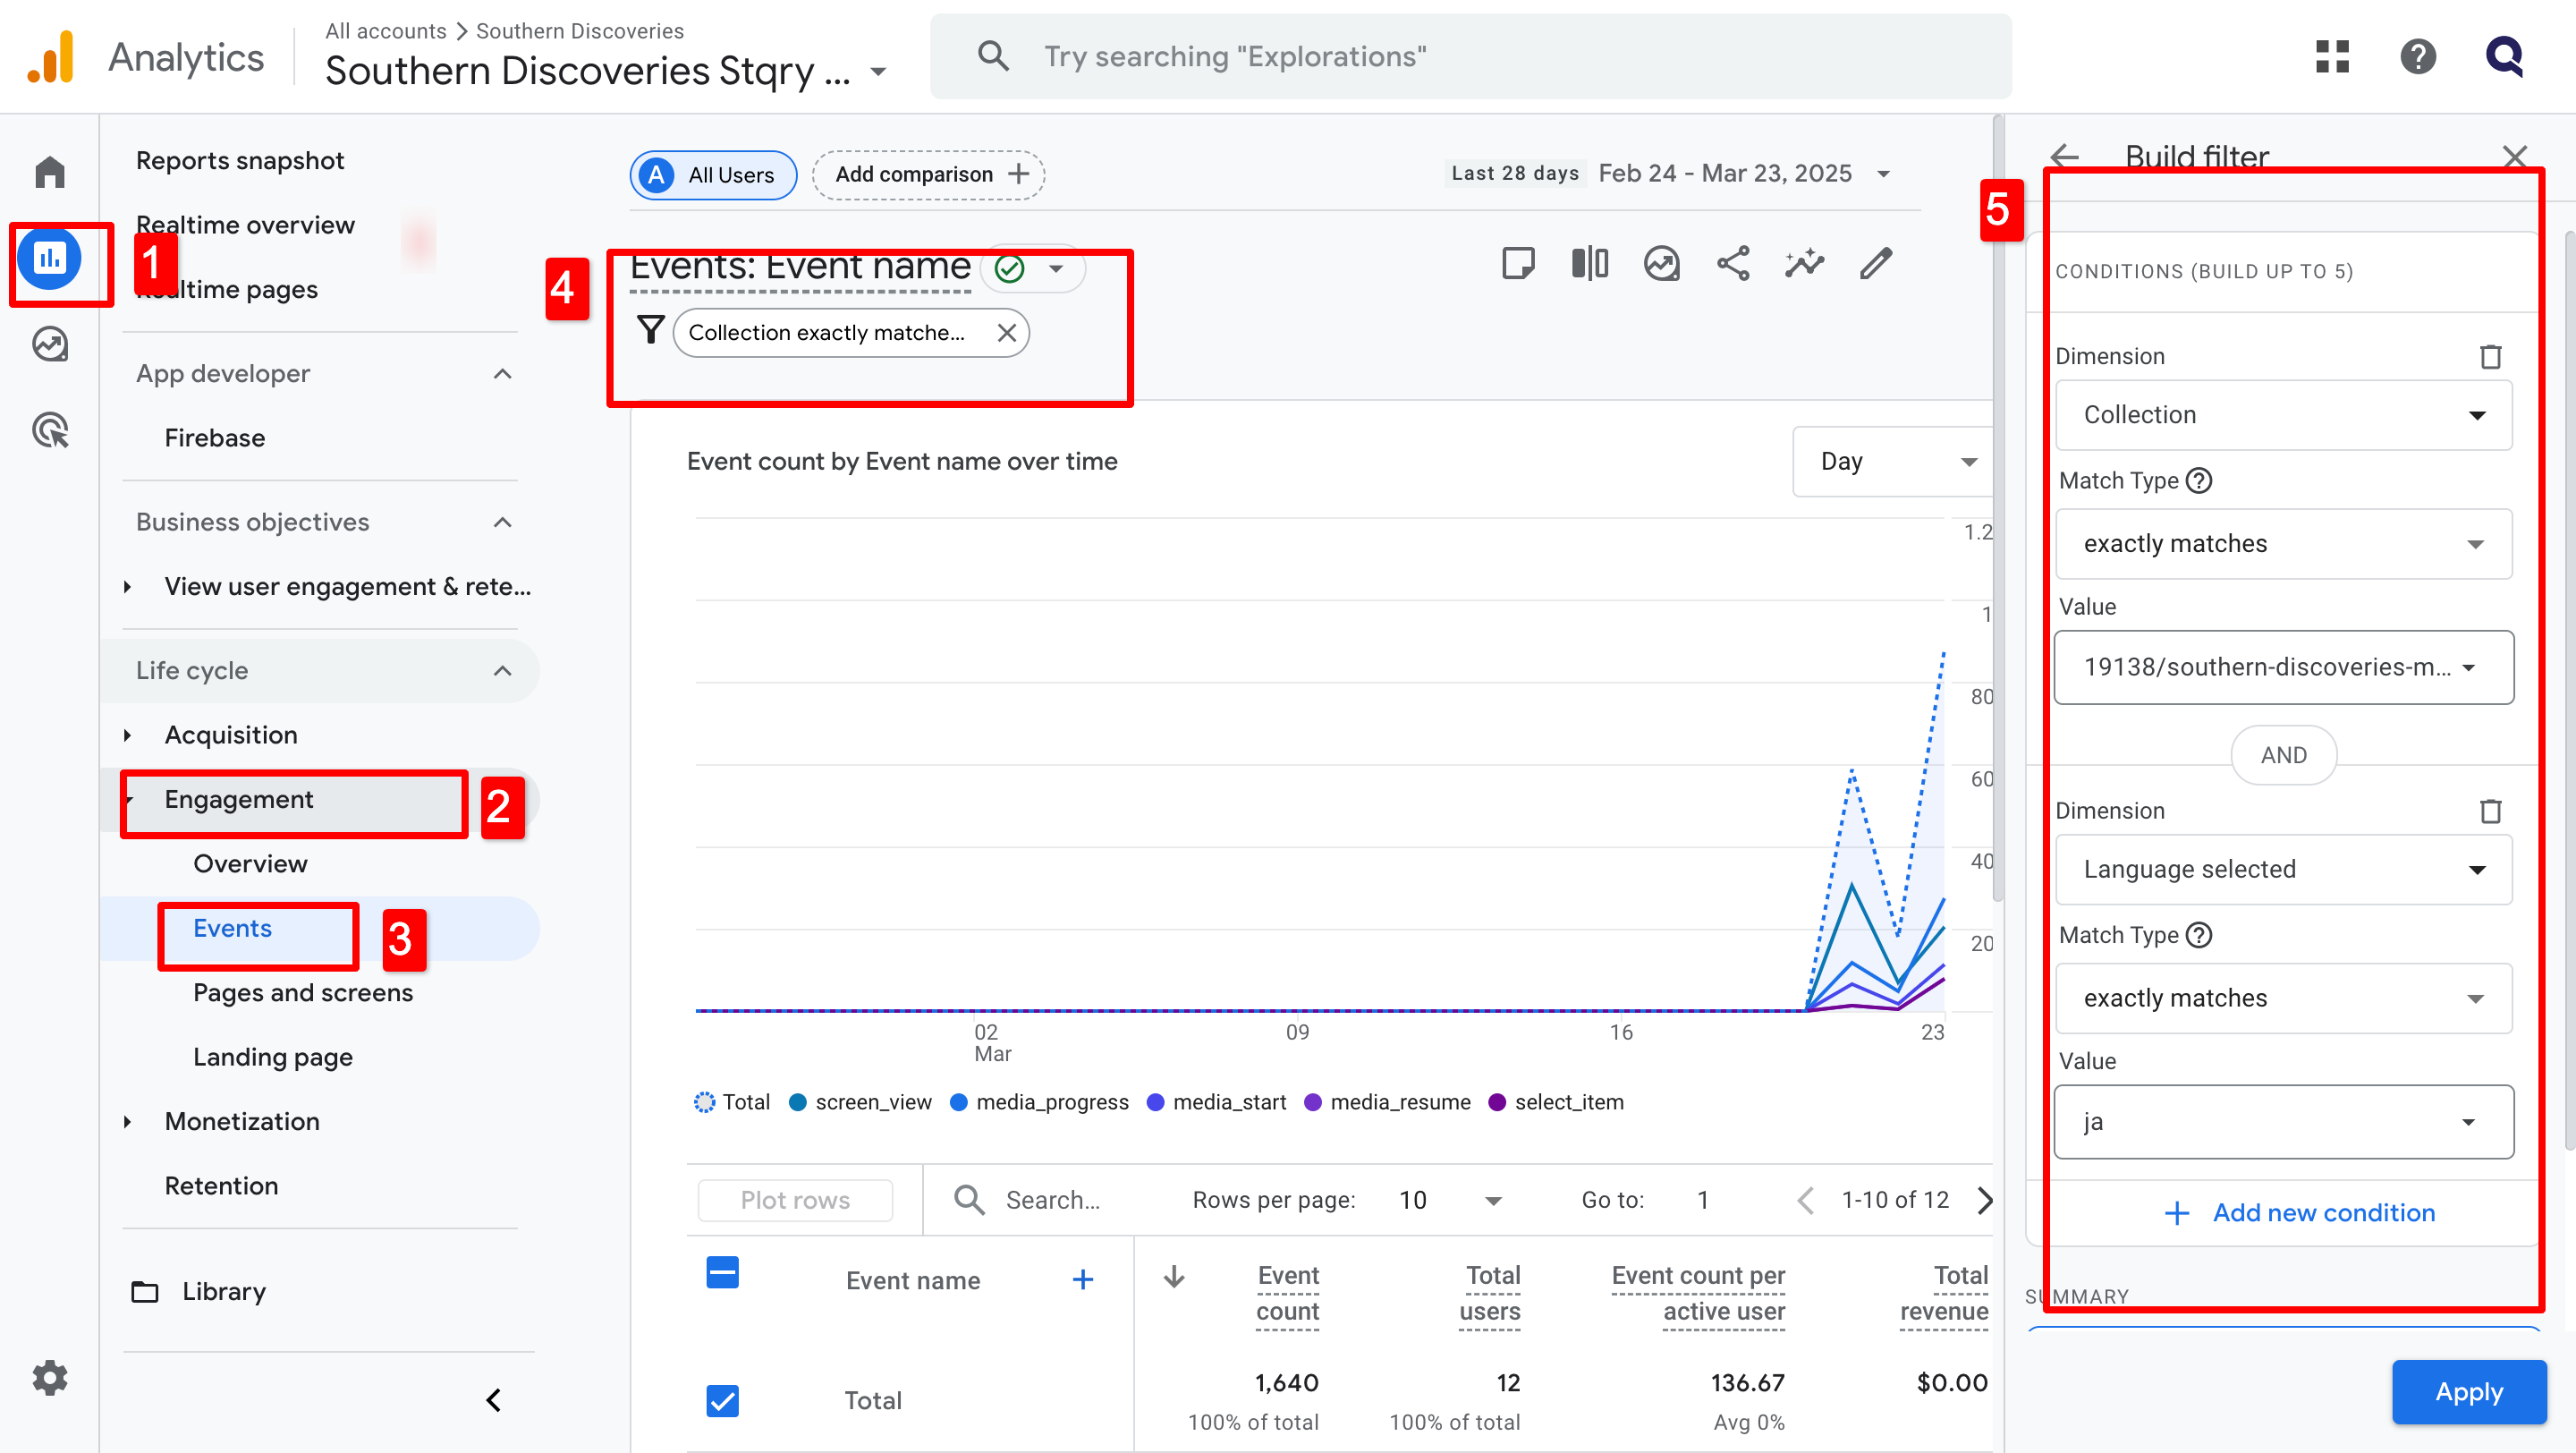Viewport: 2576px width, 1453px height.
Task: Expand the Language selected dimension dropdown
Action: 2283,869
